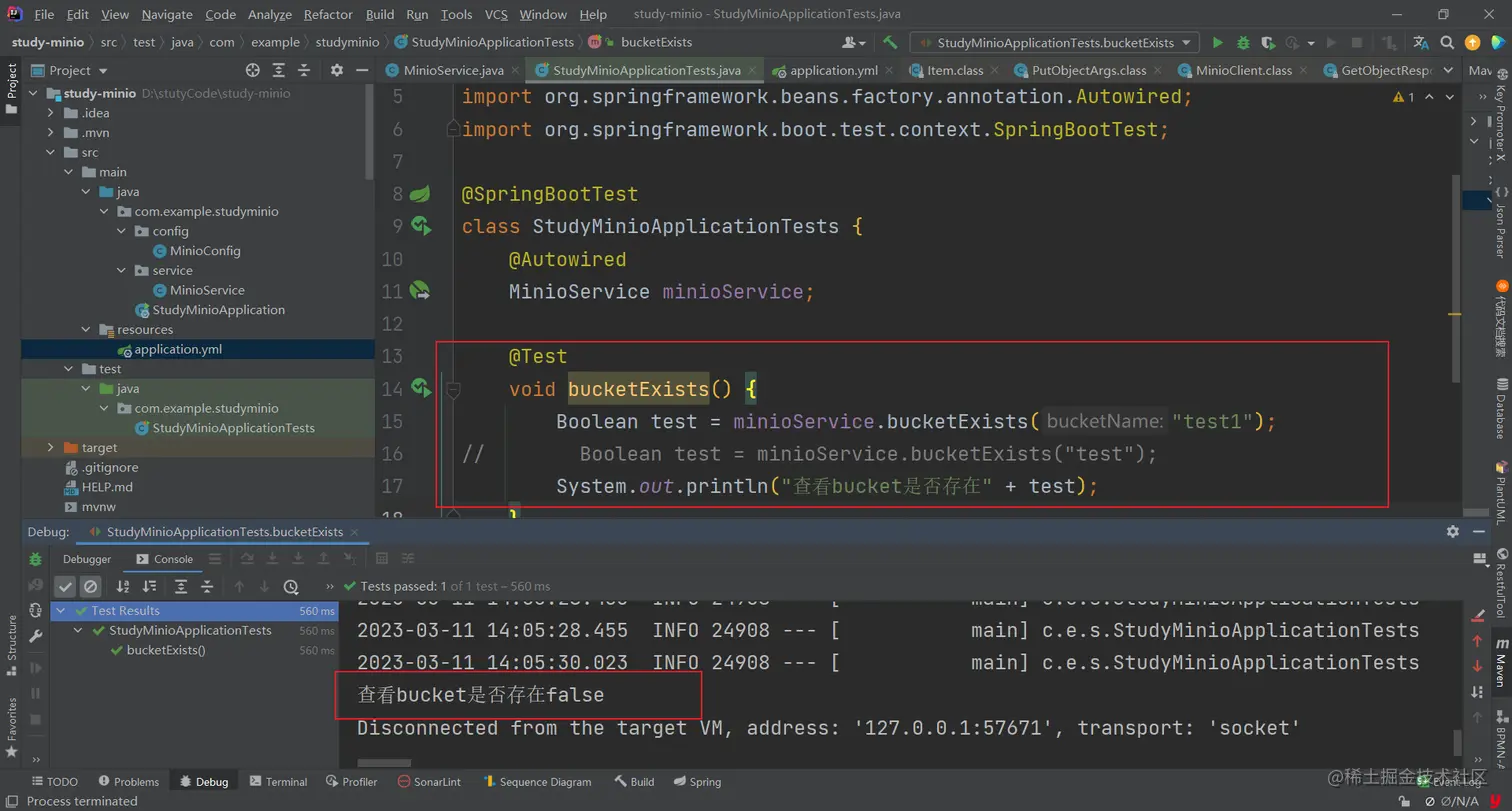This screenshot has width=1512, height=811.
Task: Open test history clock icon
Action: tap(291, 587)
